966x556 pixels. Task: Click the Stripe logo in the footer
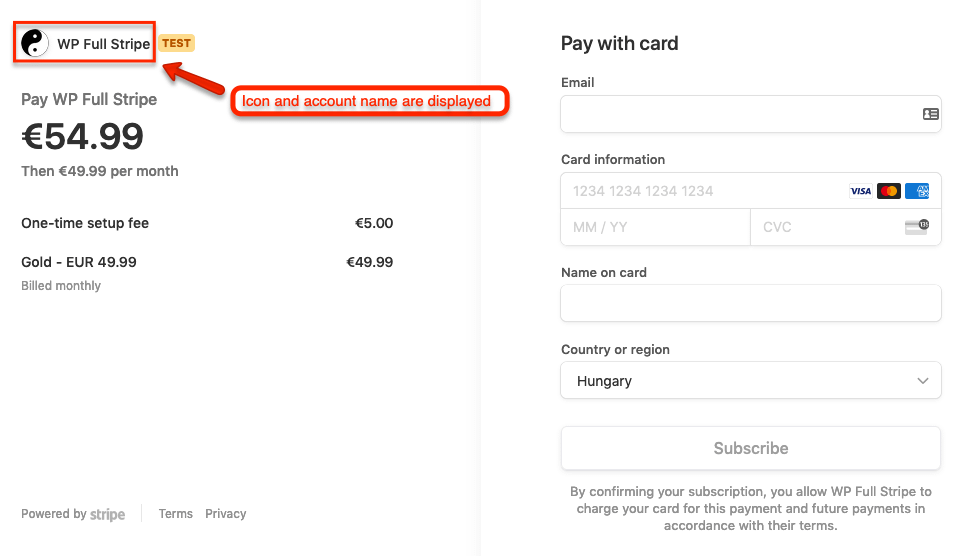pyautogui.click(x=108, y=514)
